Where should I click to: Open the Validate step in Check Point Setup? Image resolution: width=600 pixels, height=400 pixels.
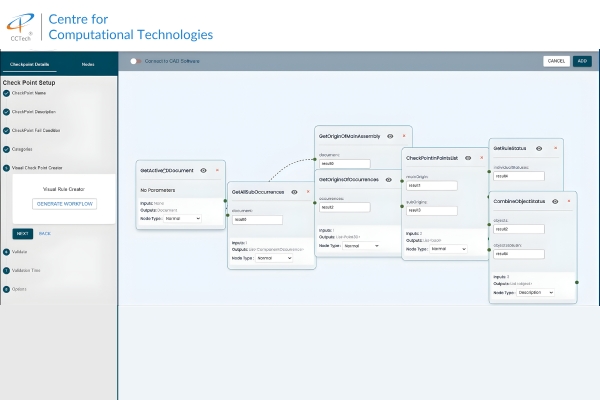coord(20,252)
